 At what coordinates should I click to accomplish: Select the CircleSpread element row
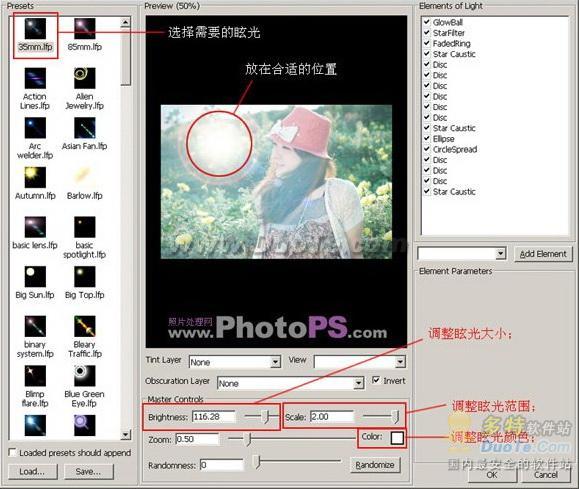tap(455, 149)
